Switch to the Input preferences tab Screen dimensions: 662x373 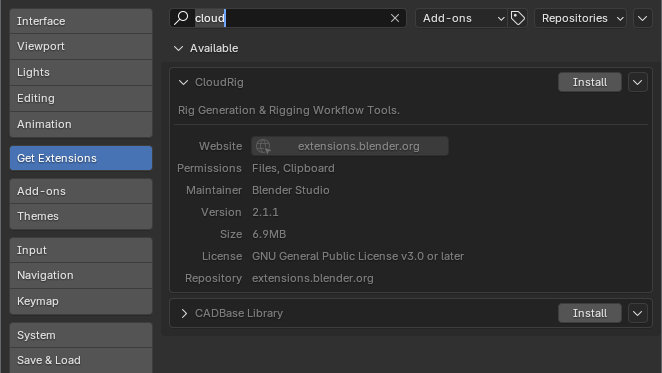click(x=81, y=250)
